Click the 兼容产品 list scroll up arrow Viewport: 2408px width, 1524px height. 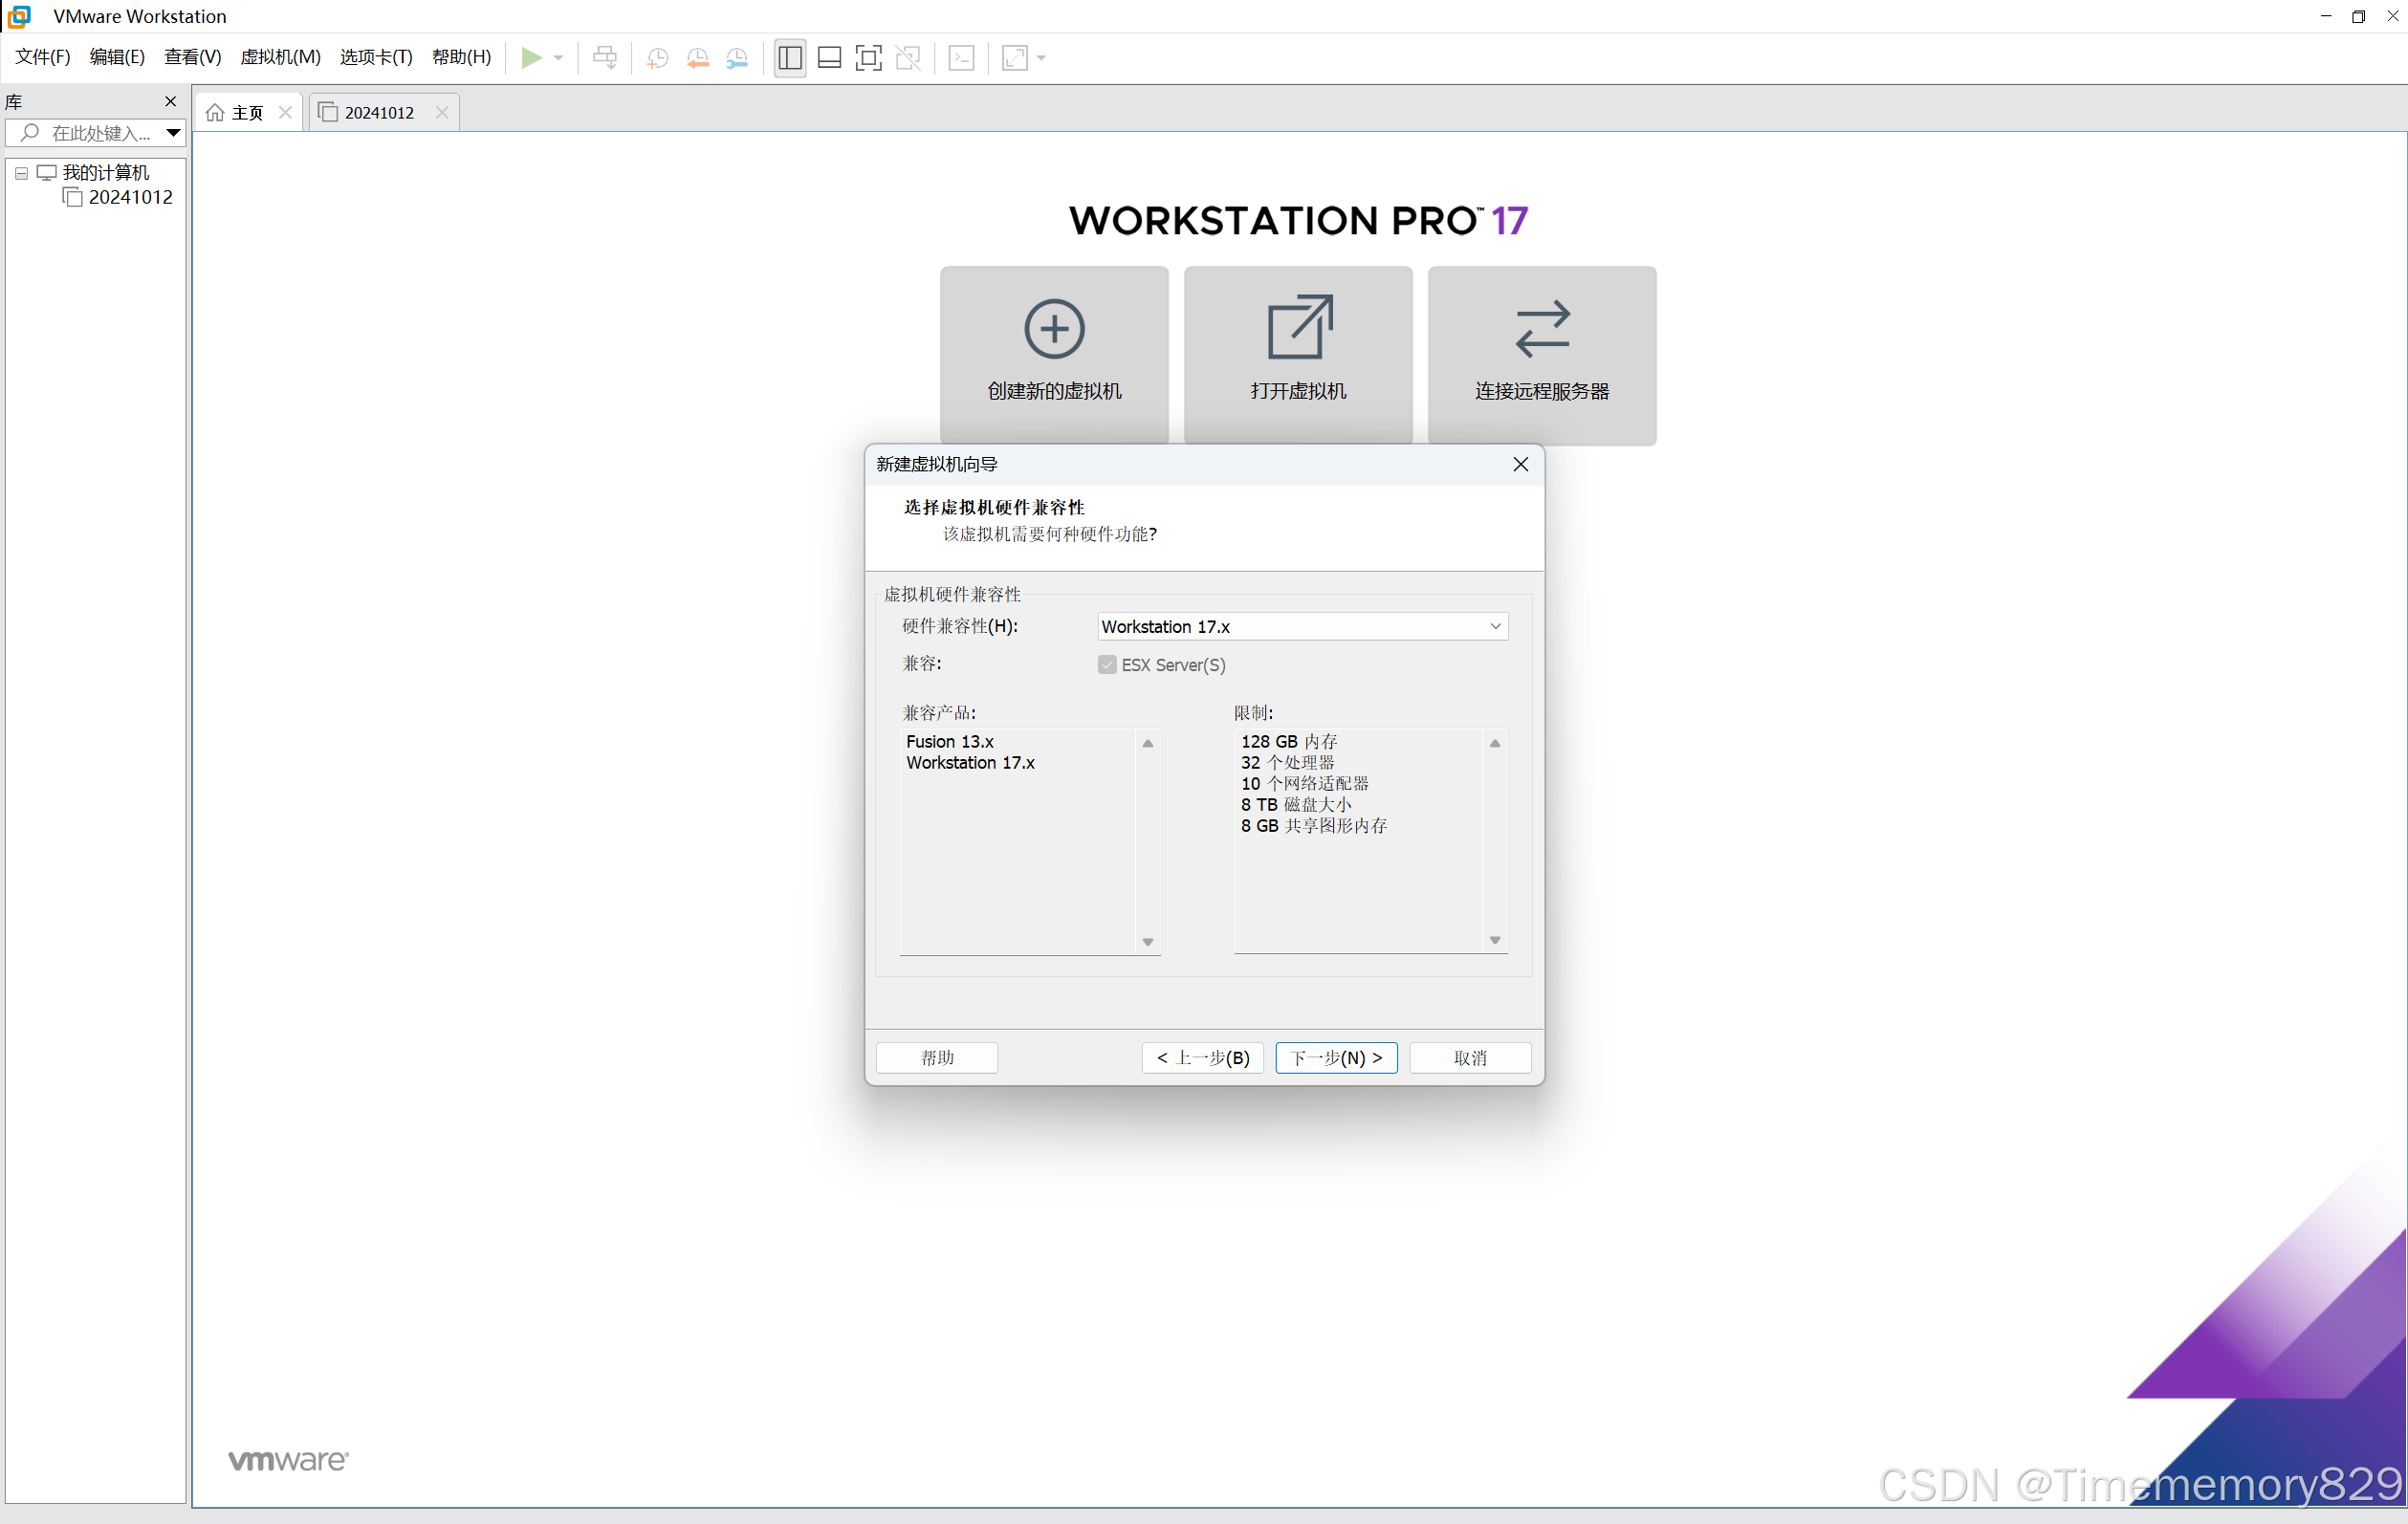pyautogui.click(x=1148, y=743)
